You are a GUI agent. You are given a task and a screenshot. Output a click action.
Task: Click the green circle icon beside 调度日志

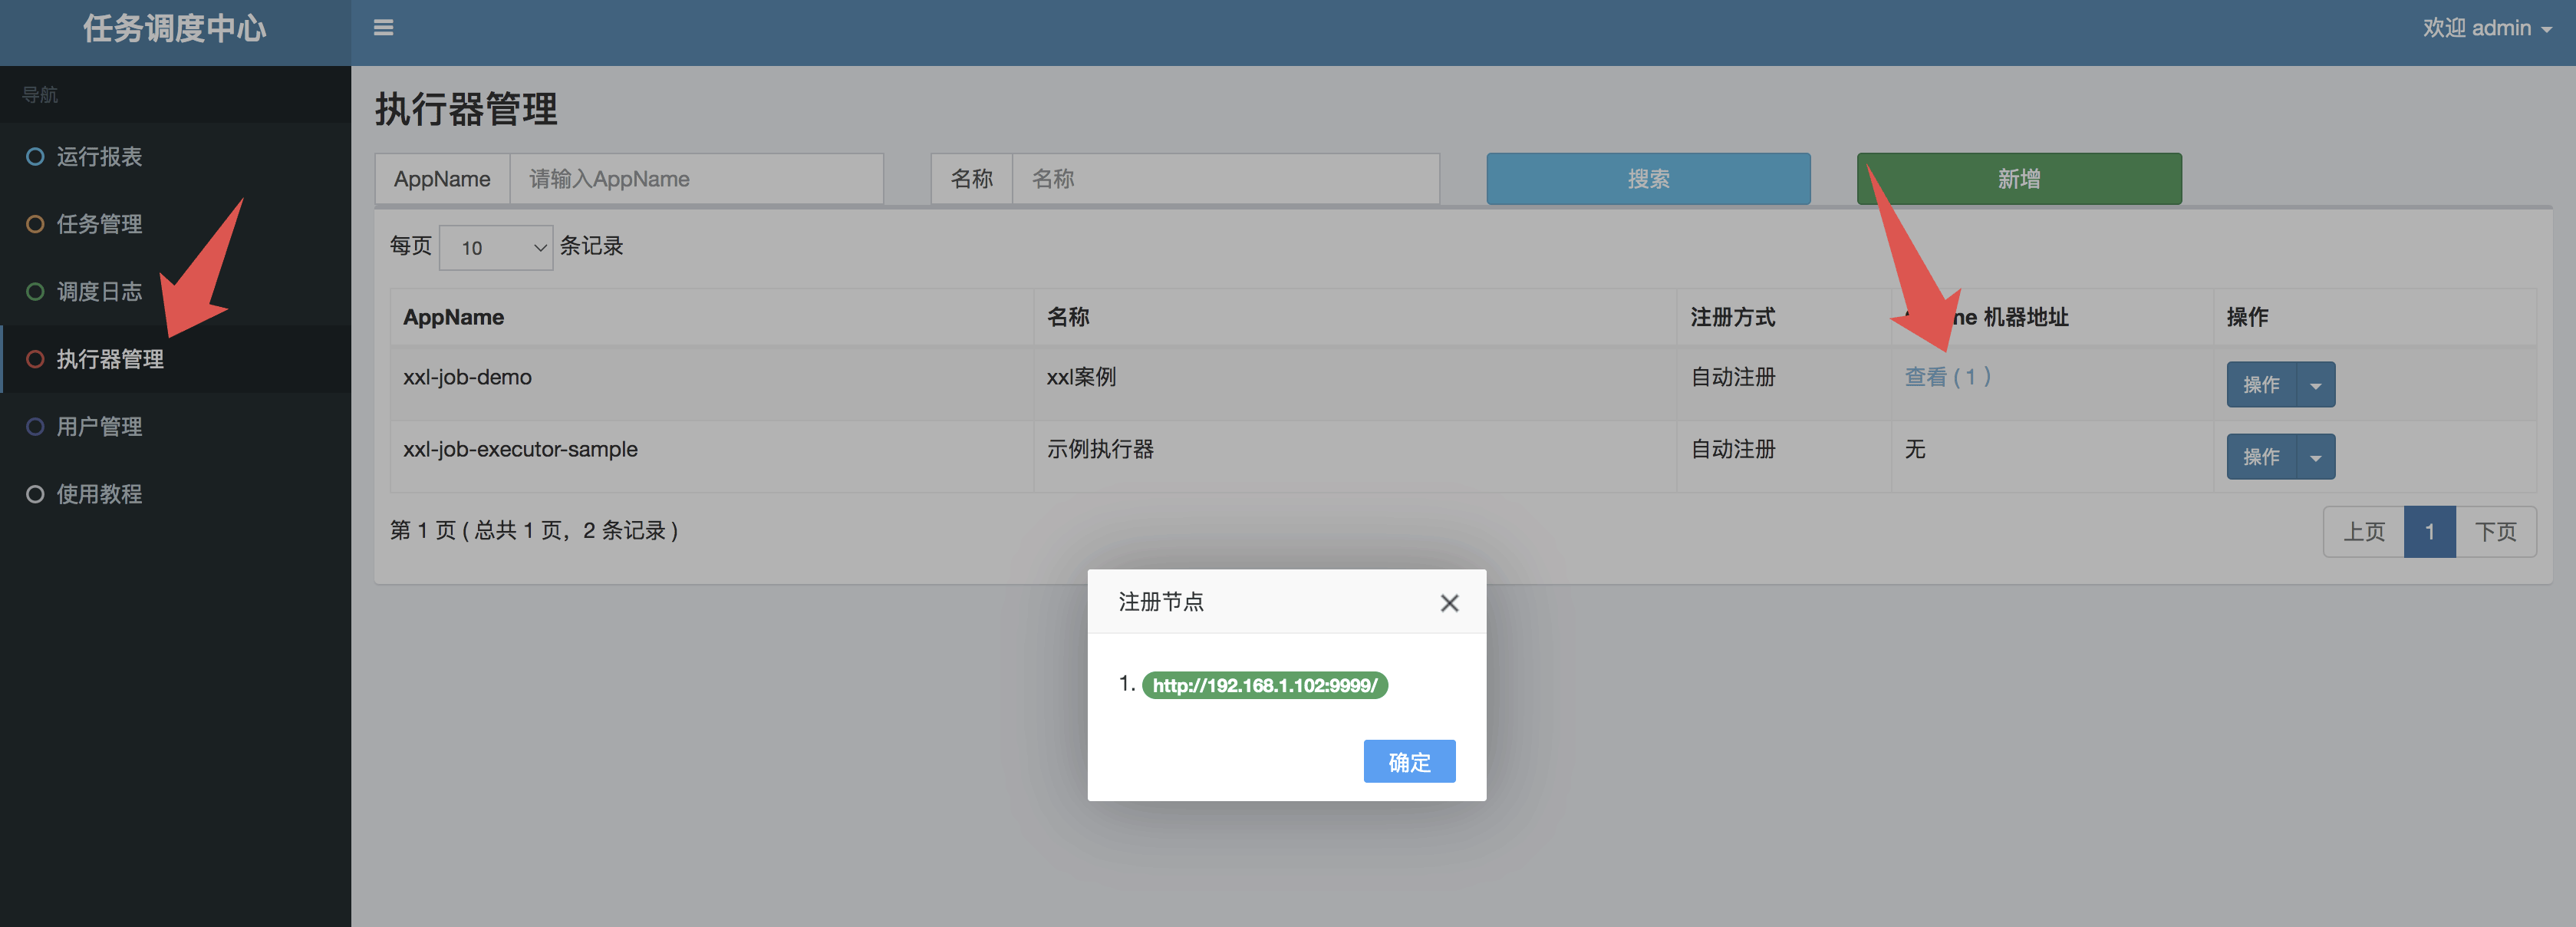click(x=35, y=292)
